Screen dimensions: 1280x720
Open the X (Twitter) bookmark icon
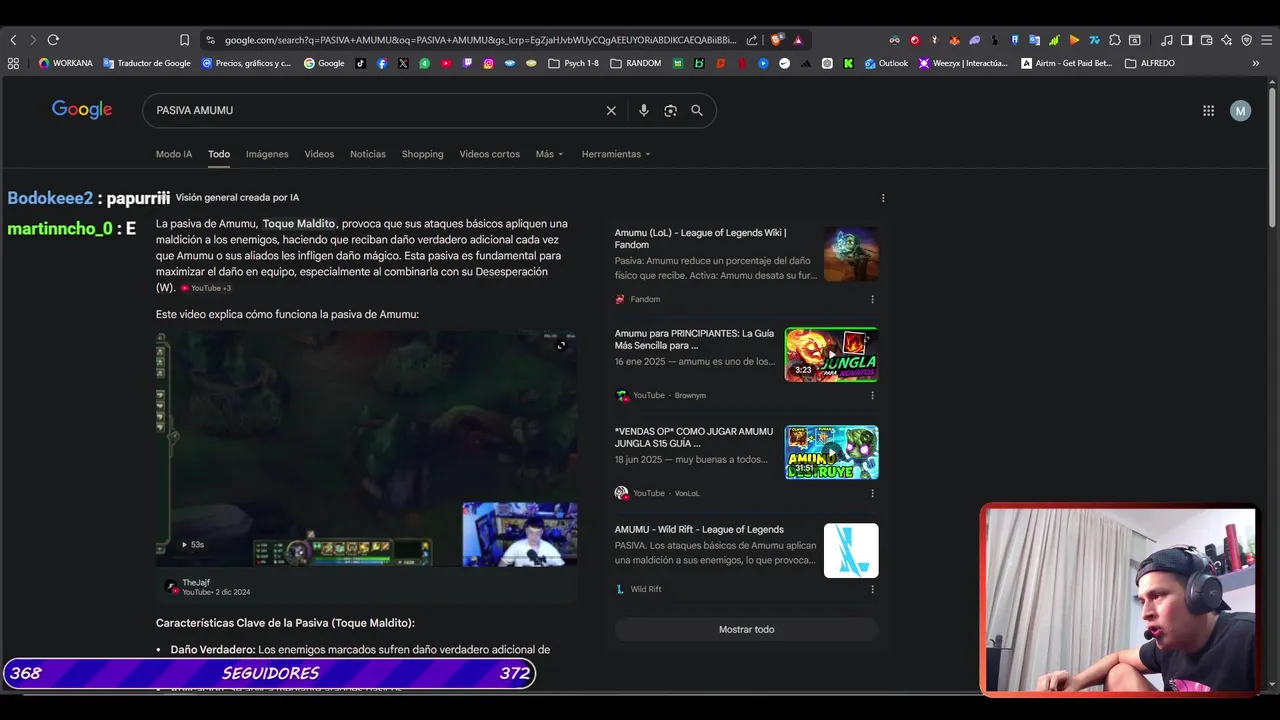click(403, 63)
